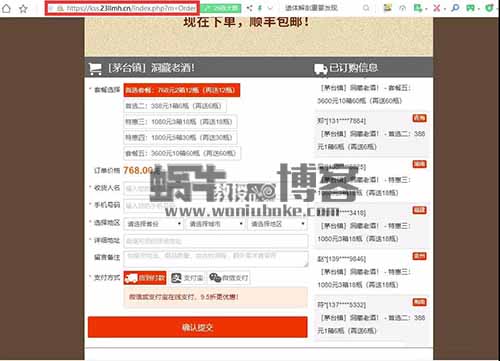Open the yellow-green extension icon in toolbar
This screenshot has height=361, width=500.
387,8
